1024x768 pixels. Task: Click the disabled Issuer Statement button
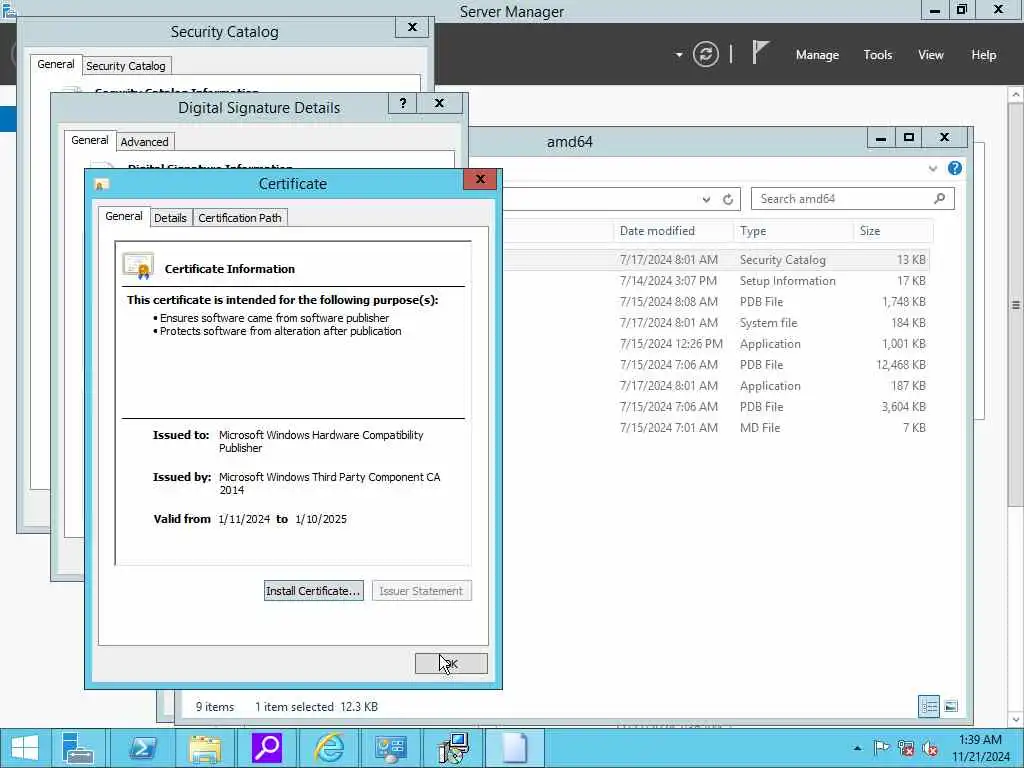tap(421, 590)
